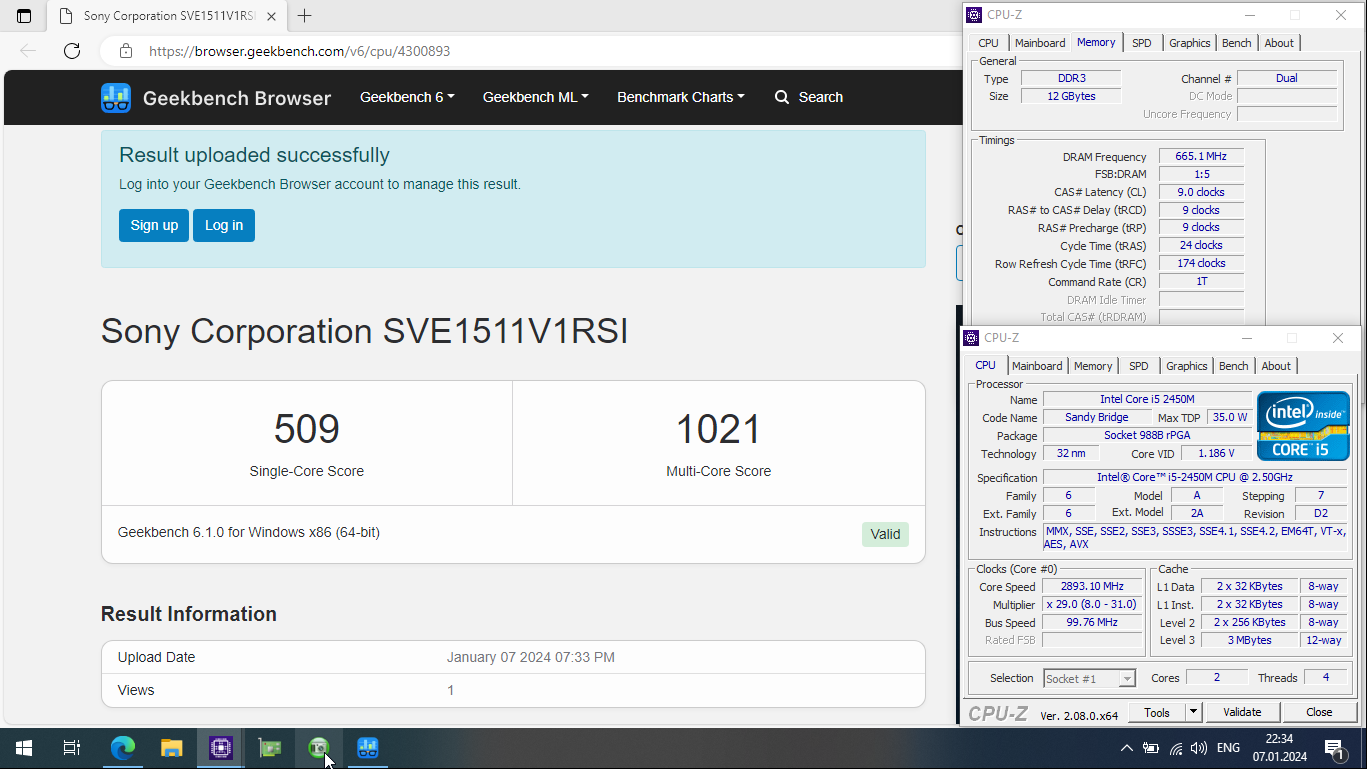The width and height of the screenshot is (1367, 769).
Task: Open the Socket #1 selection combo box
Action: click(x=1089, y=678)
